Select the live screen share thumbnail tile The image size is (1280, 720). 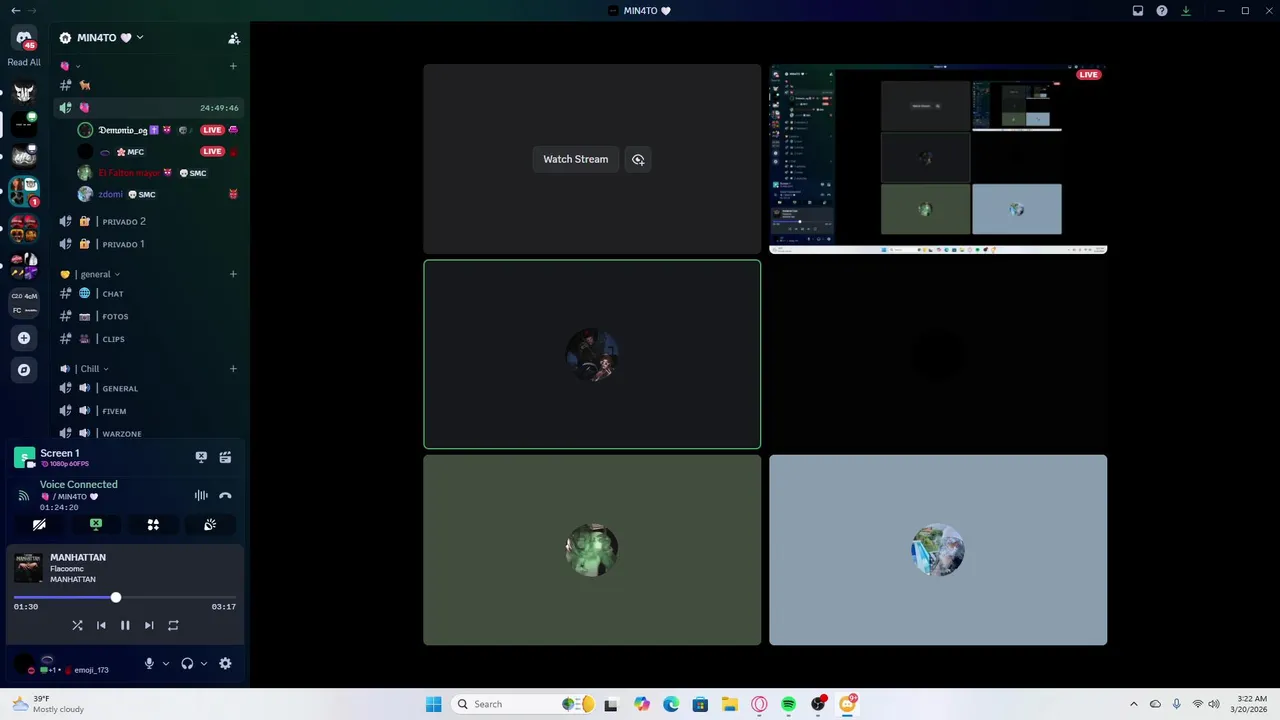[x=938, y=159]
